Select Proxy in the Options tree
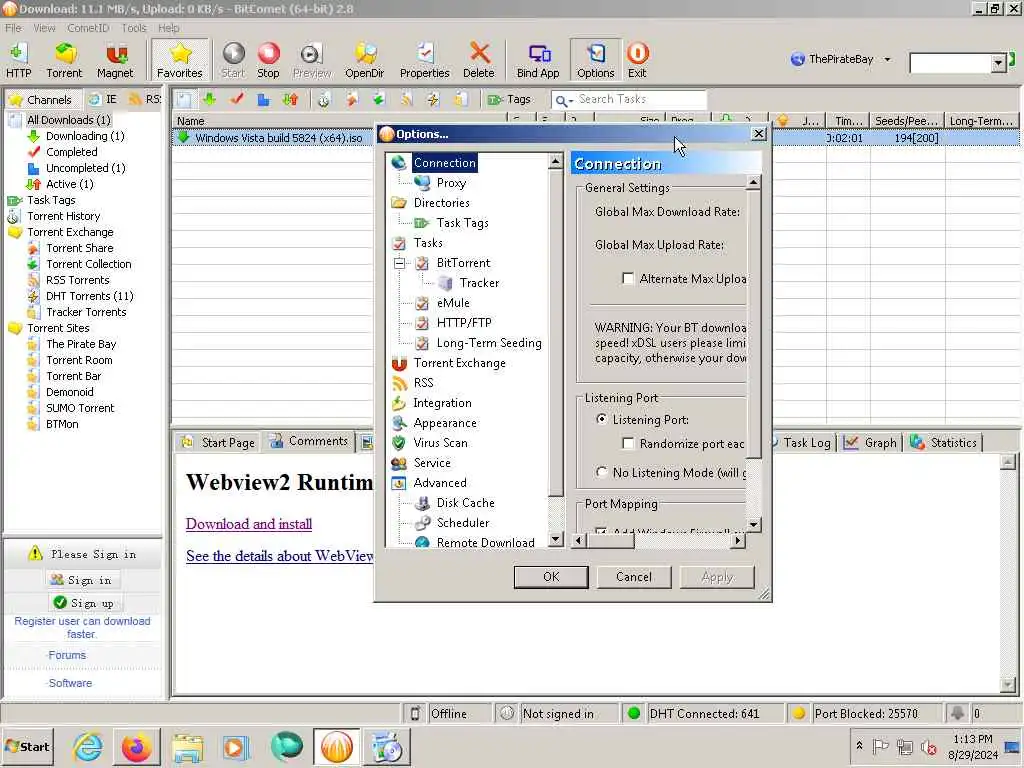 451,183
